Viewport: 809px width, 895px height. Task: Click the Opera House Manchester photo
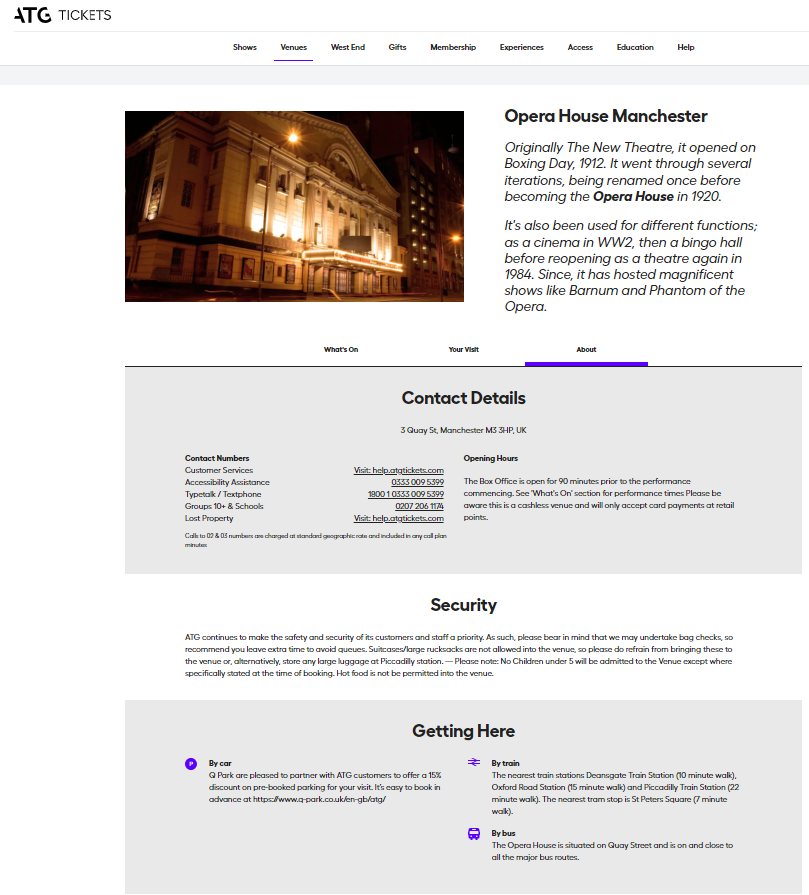pyautogui.click(x=294, y=206)
